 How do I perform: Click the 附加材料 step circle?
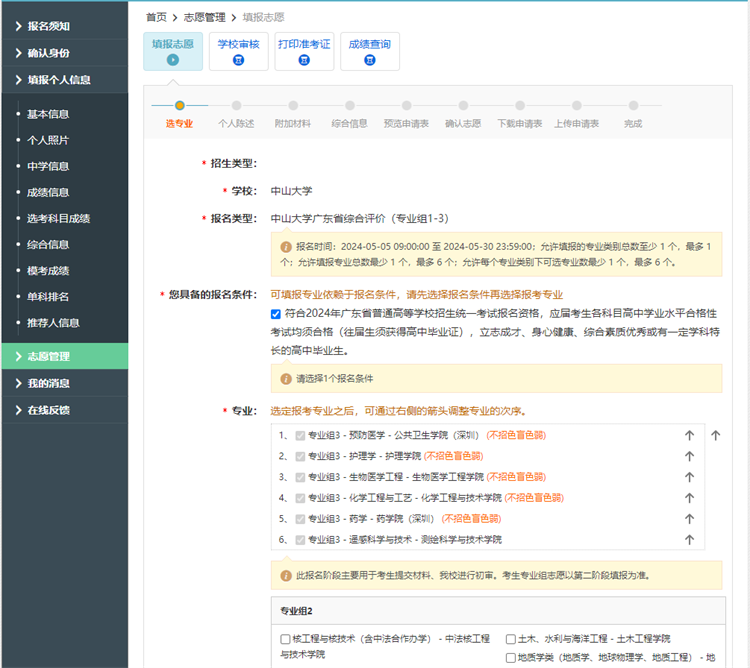293,105
